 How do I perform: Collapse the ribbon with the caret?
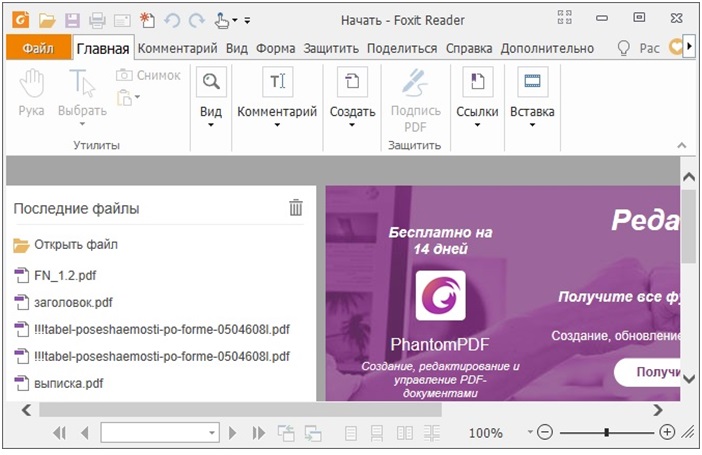coord(681,145)
